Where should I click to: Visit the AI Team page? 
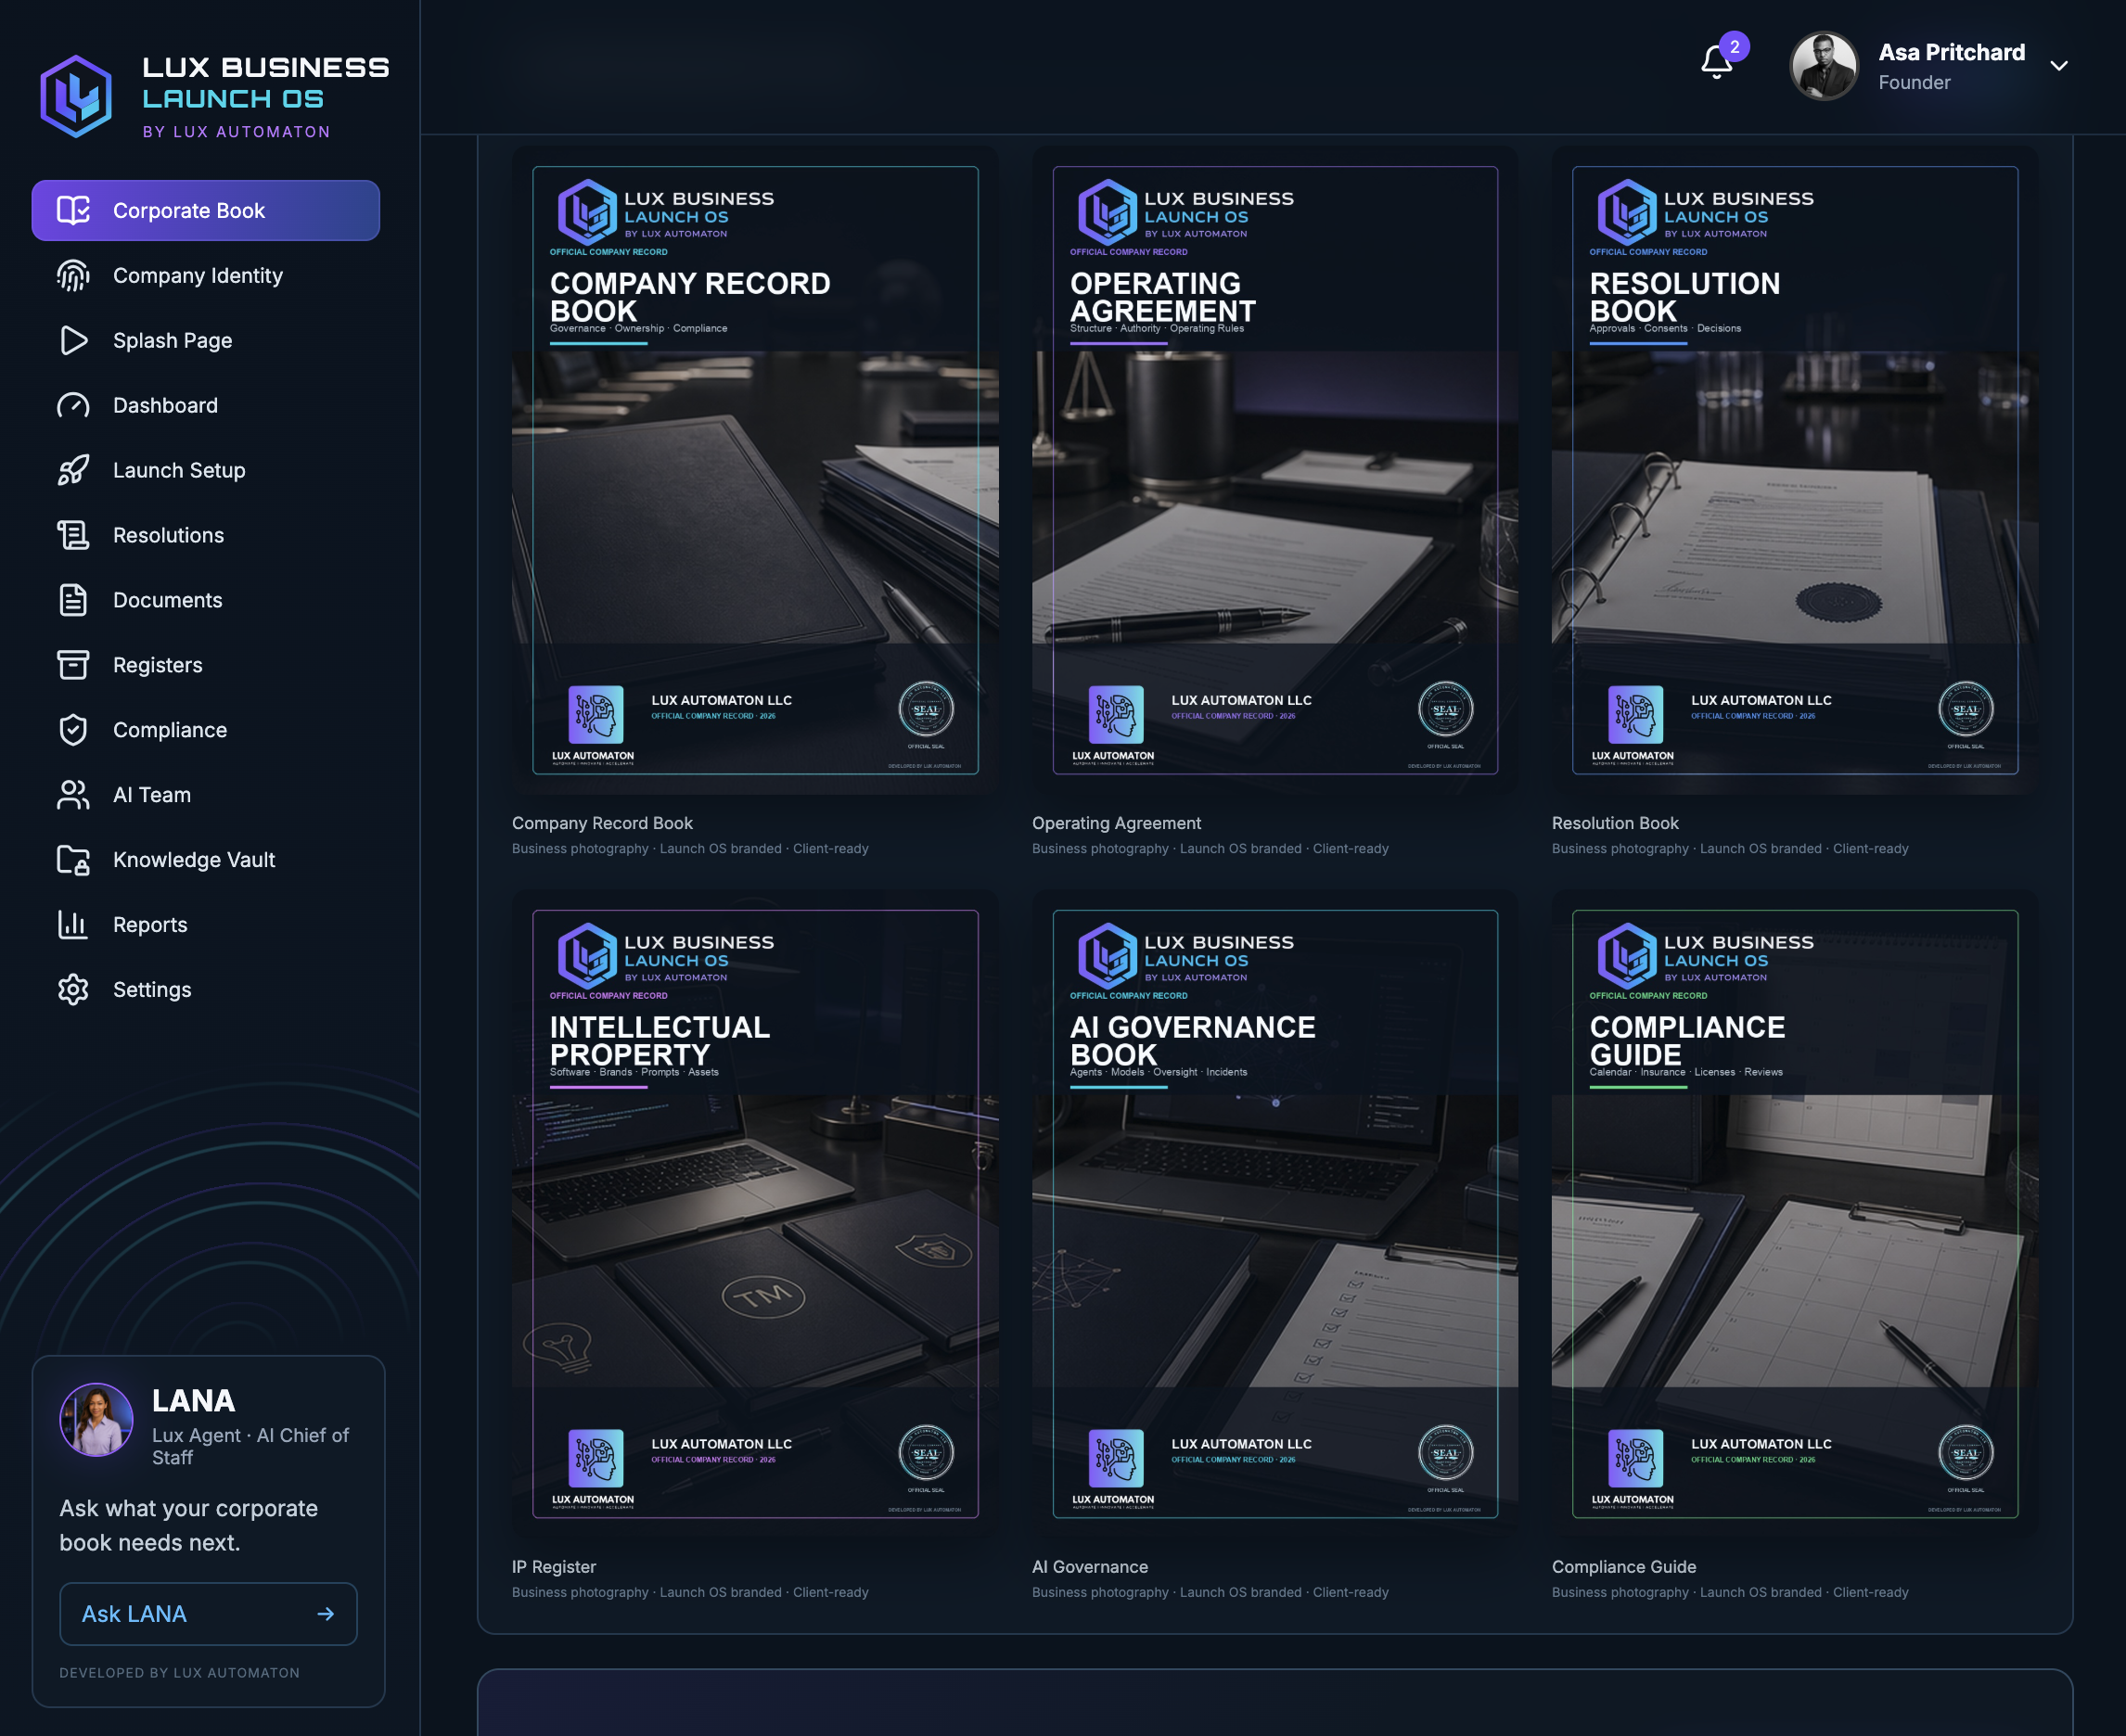[x=206, y=795]
